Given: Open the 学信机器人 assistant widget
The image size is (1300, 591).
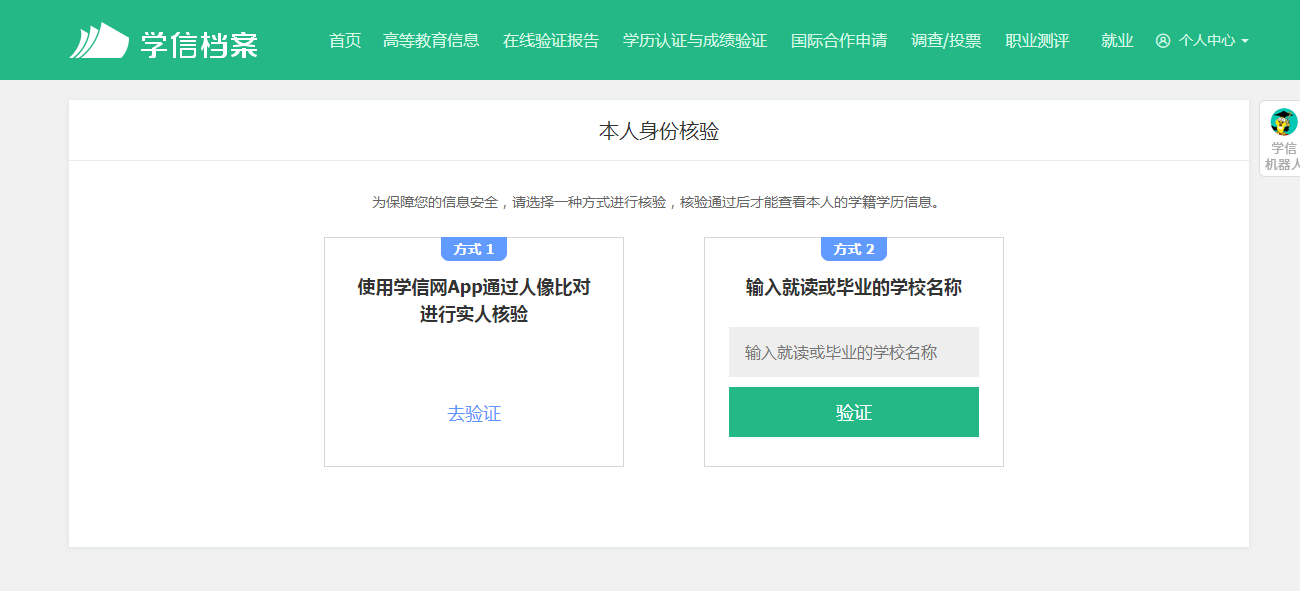Looking at the screenshot, I should click(x=1282, y=140).
